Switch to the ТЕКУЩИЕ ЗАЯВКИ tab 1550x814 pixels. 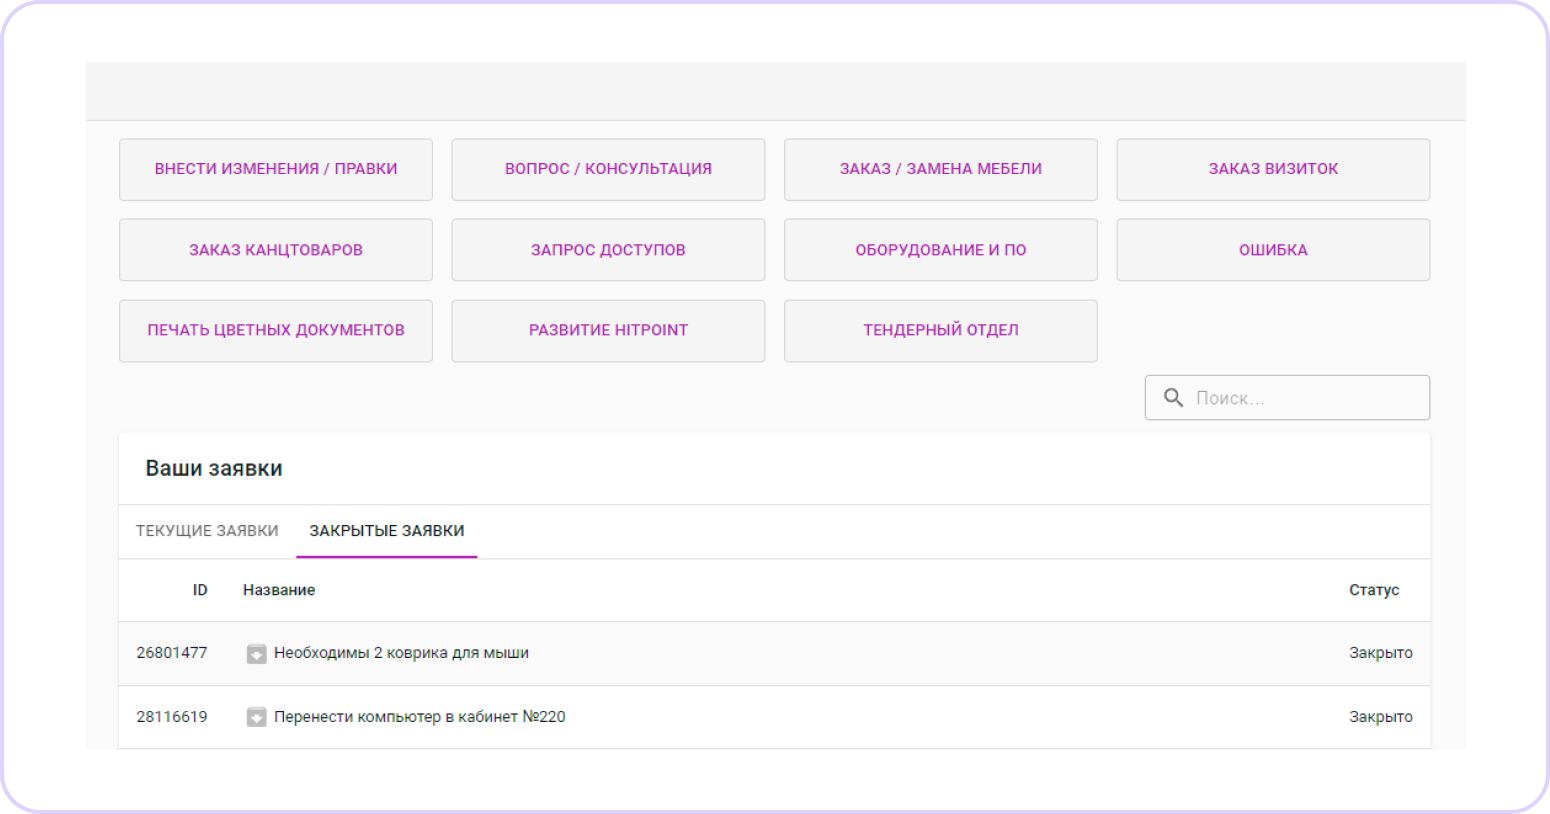coord(207,531)
